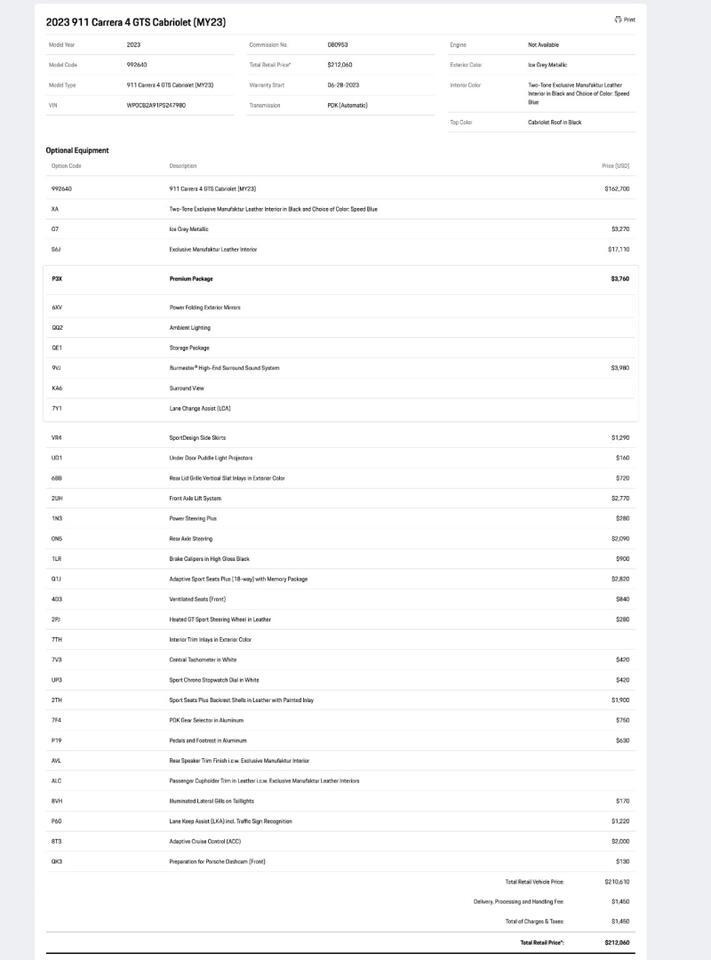Click commission number 080953

[x=338, y=45]
